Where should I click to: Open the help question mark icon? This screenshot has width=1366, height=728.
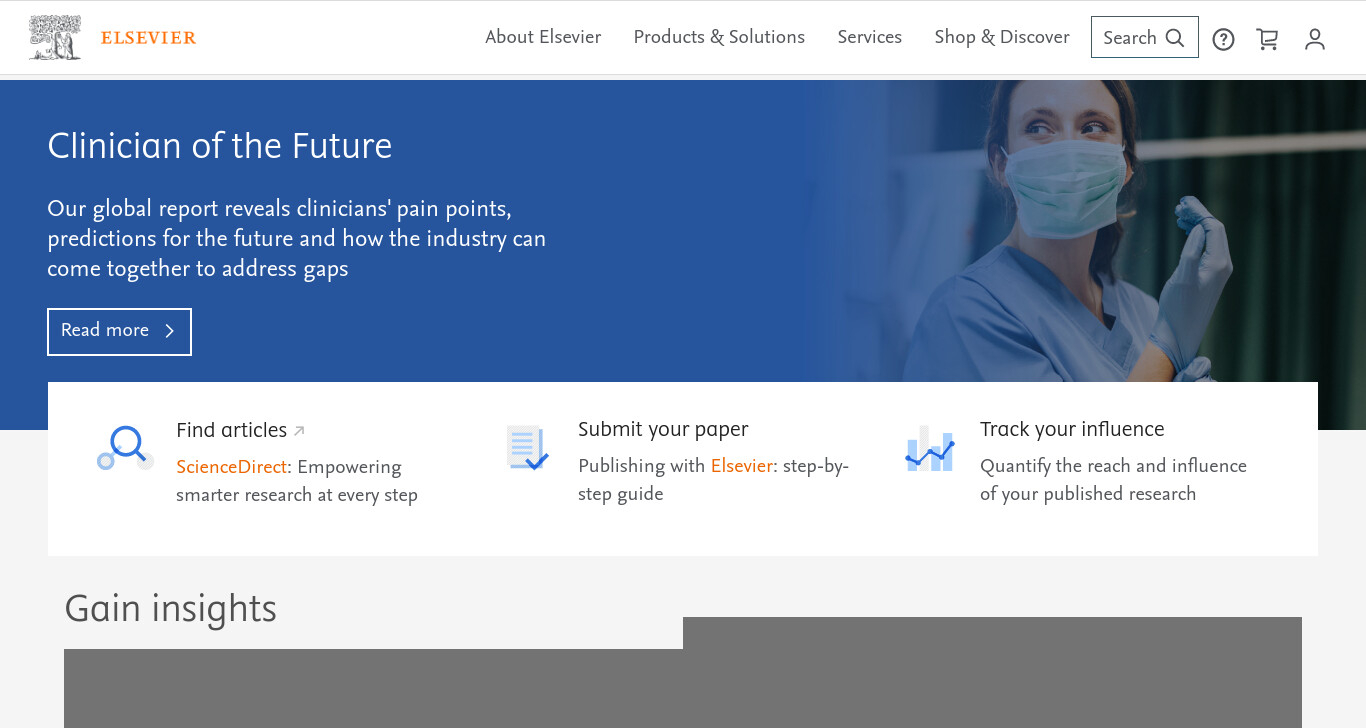click(1223, 39)
